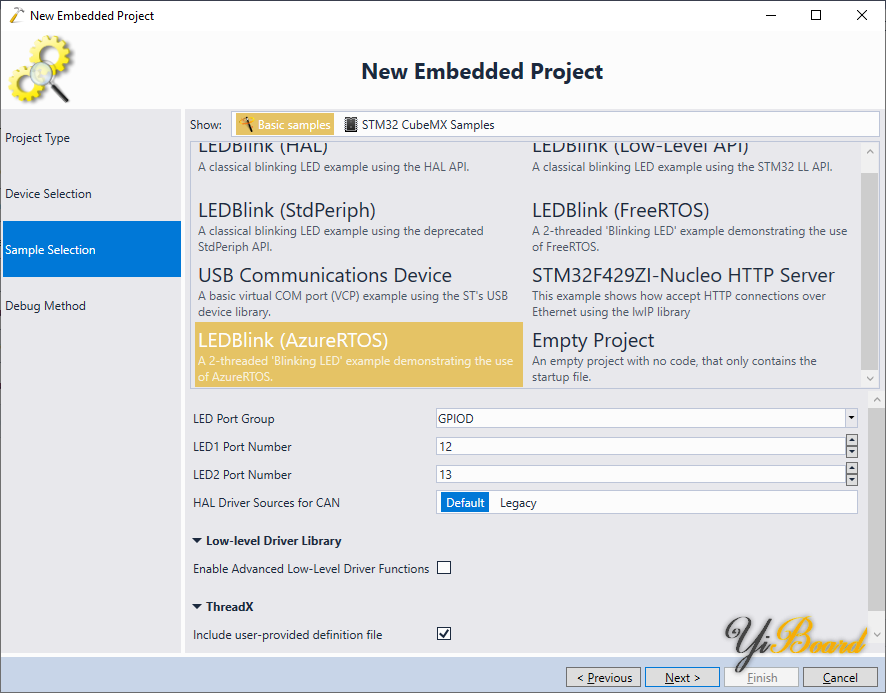The image size is (886, 693).
Task: Click the LED Port Group label
Action: pos(233,419)
